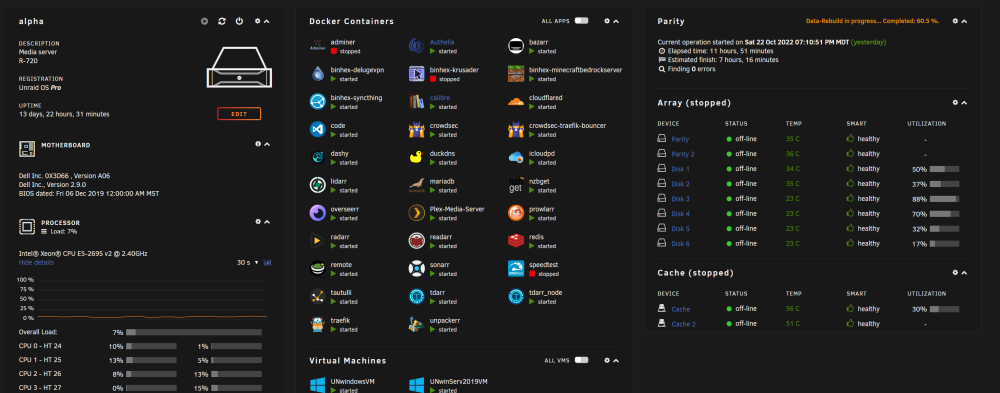Open the Authelia container icon
Screen dimensions: 1000x393
(416, 46)
